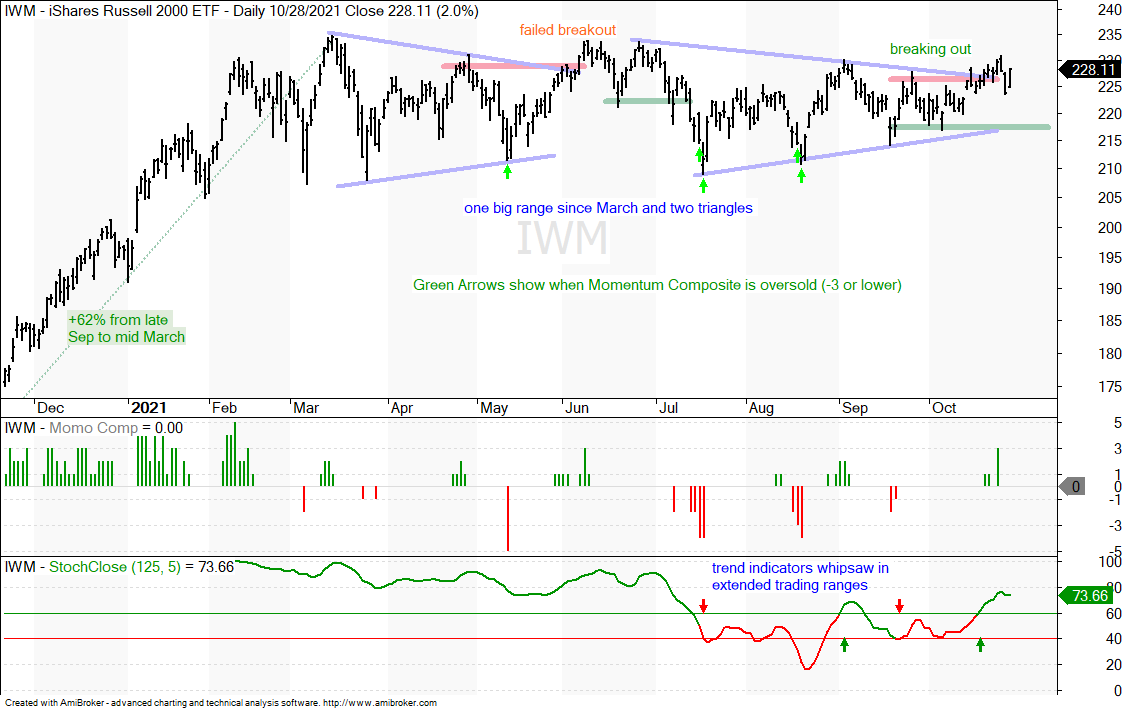The image size is (1126, 708).
Task: Click the 210 price axis label
Action: coord(1109,169)
